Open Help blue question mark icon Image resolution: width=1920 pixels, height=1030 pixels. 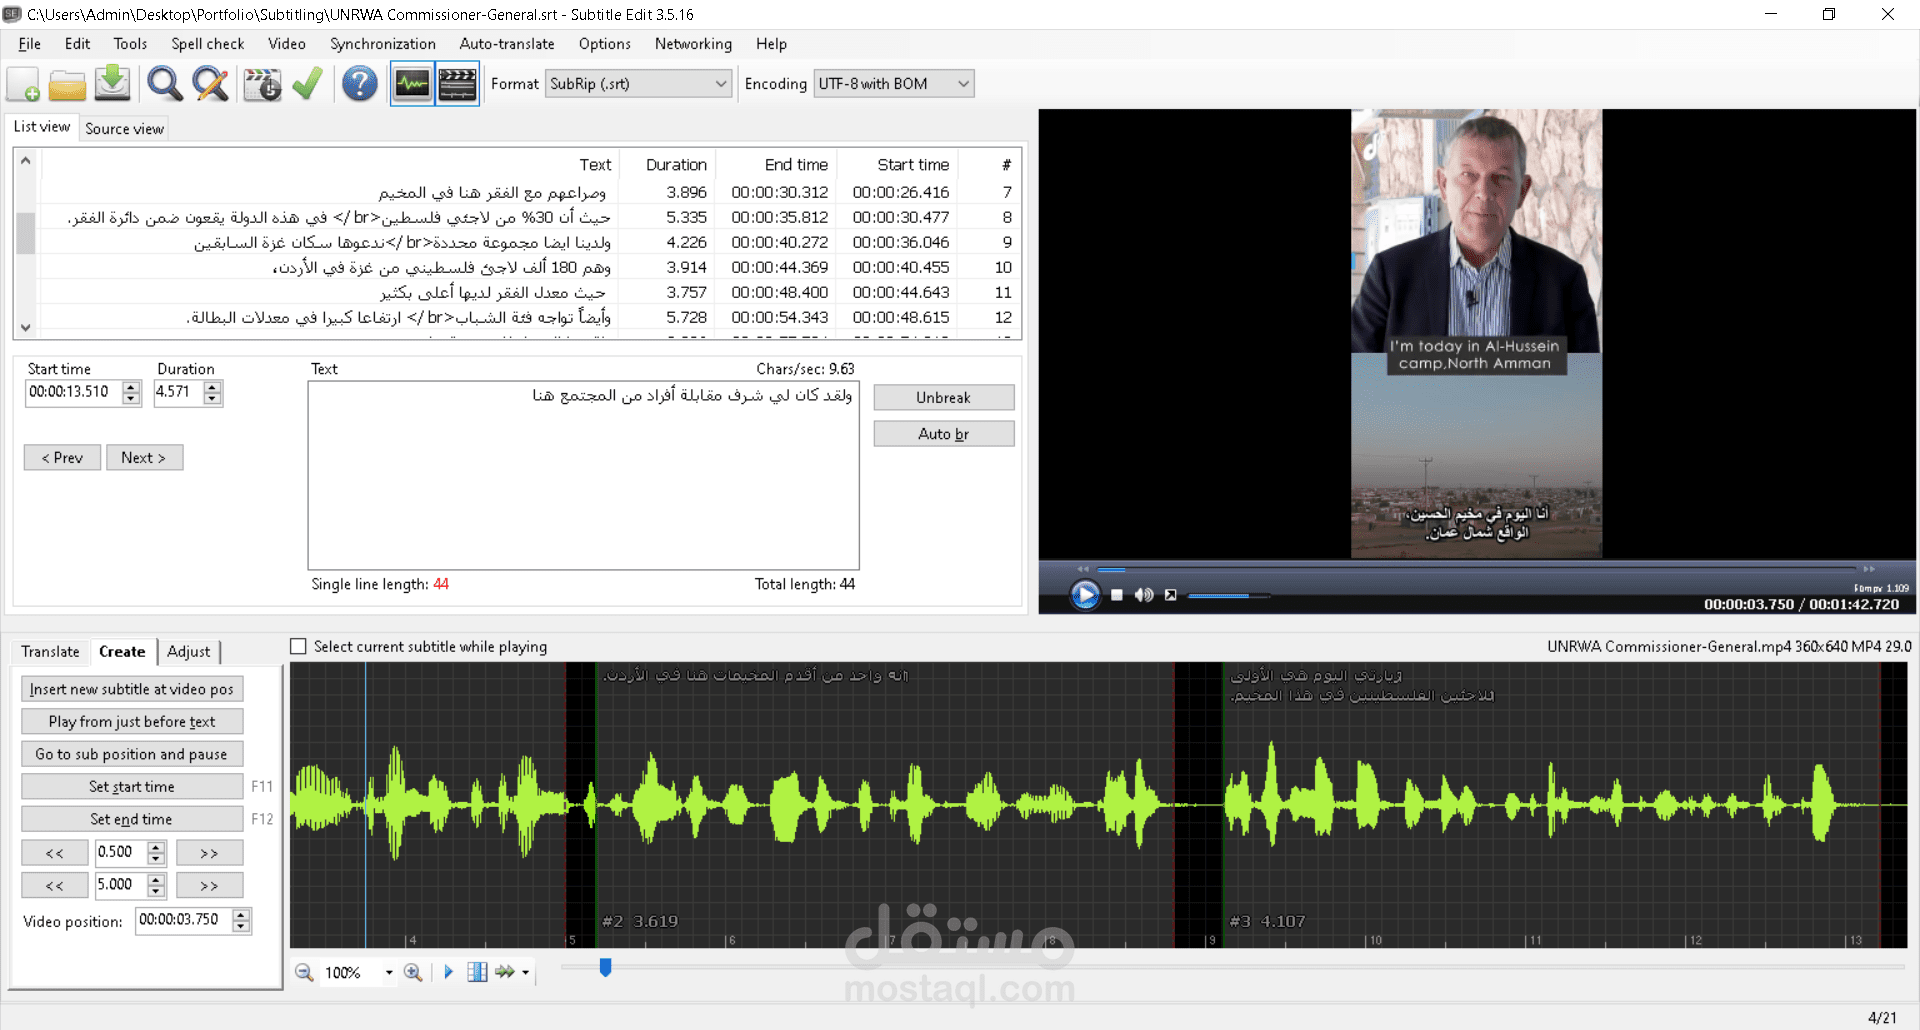point(359,84)
